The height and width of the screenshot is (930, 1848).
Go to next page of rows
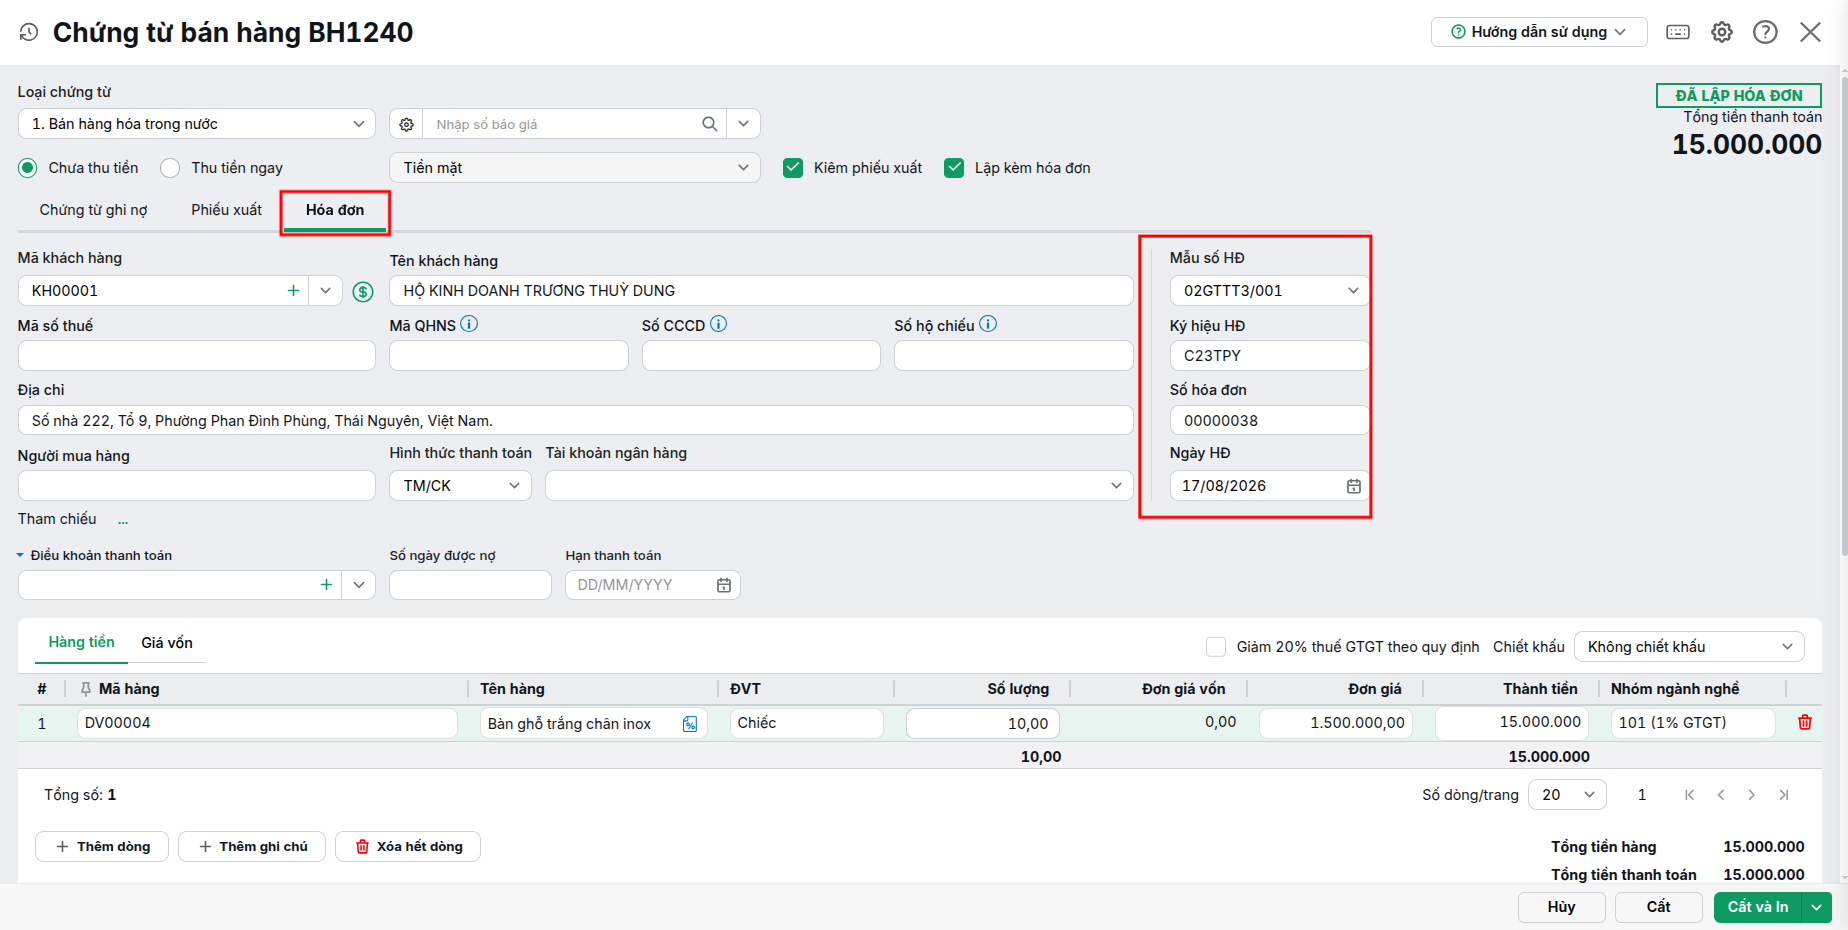click(x=1752, y=795)
